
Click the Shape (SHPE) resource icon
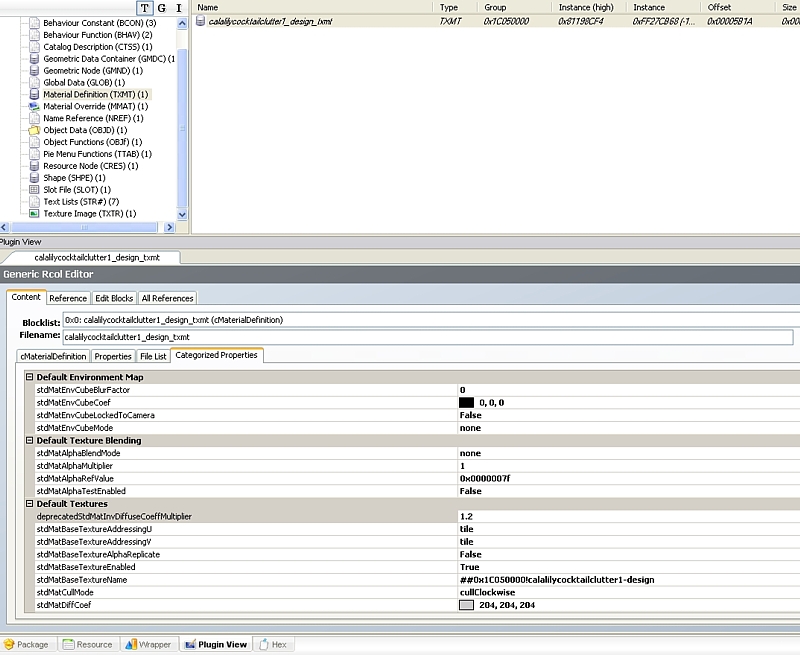[35, 178]
